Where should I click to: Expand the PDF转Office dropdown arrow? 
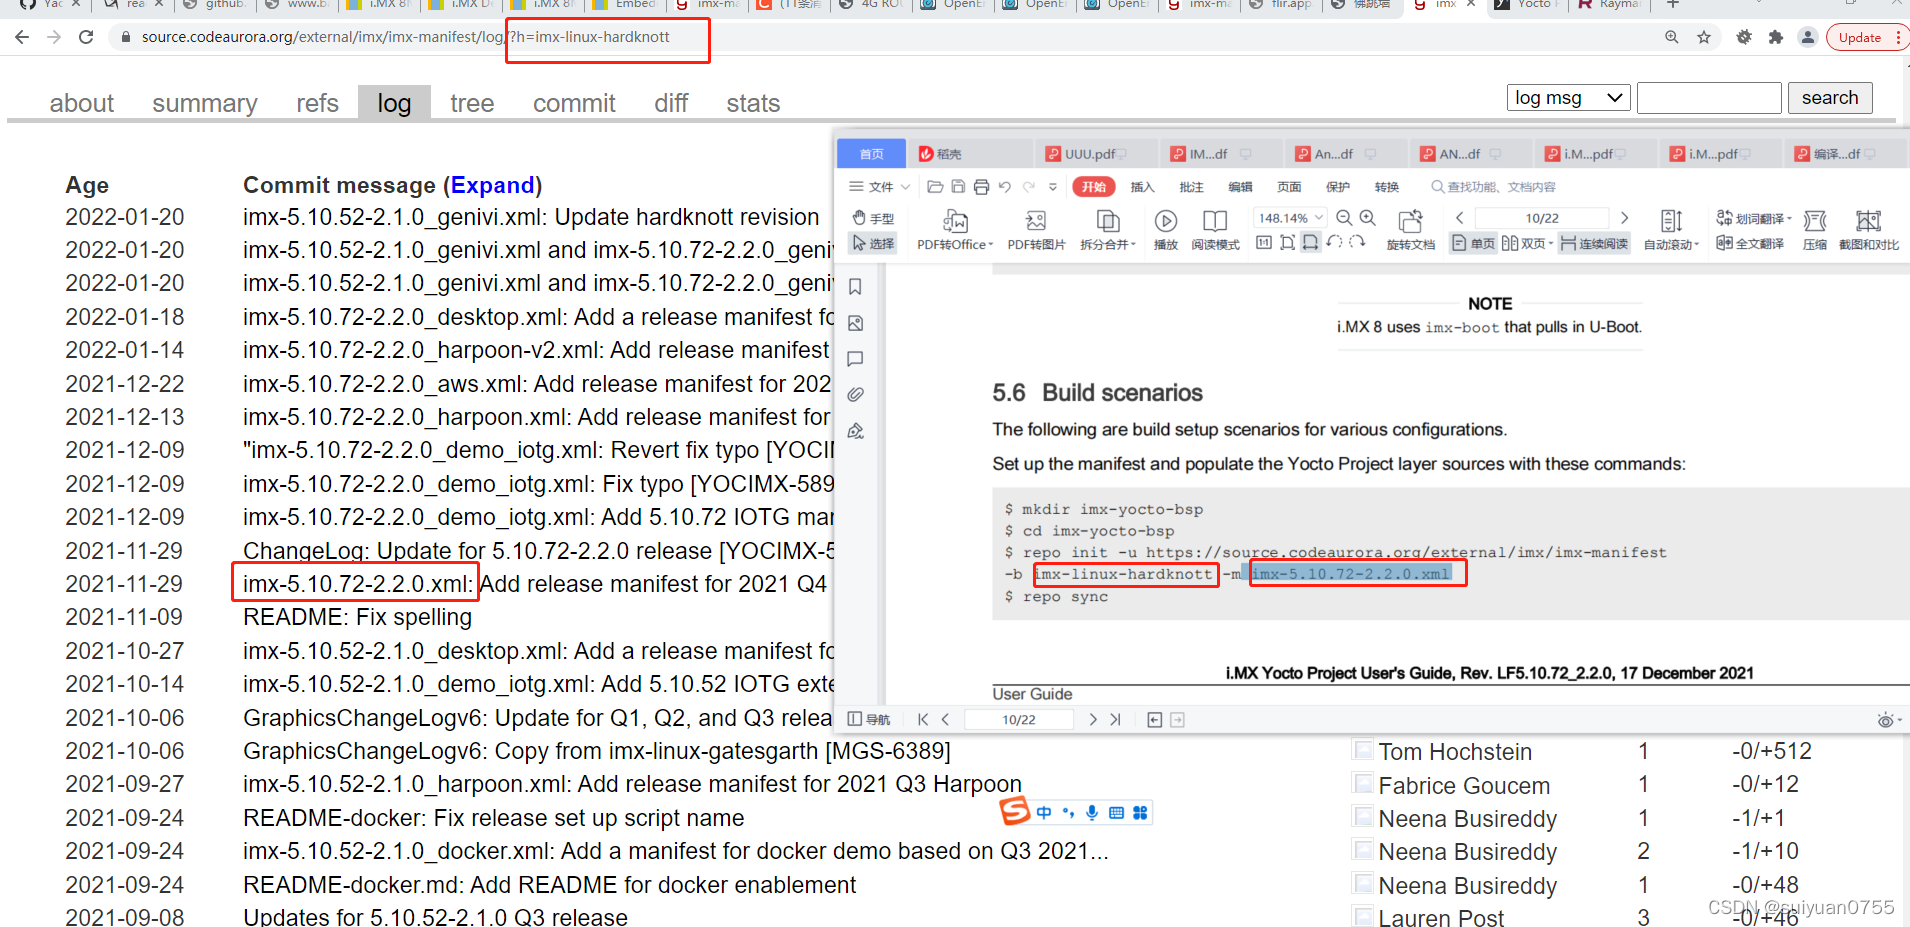pos(990,243)
